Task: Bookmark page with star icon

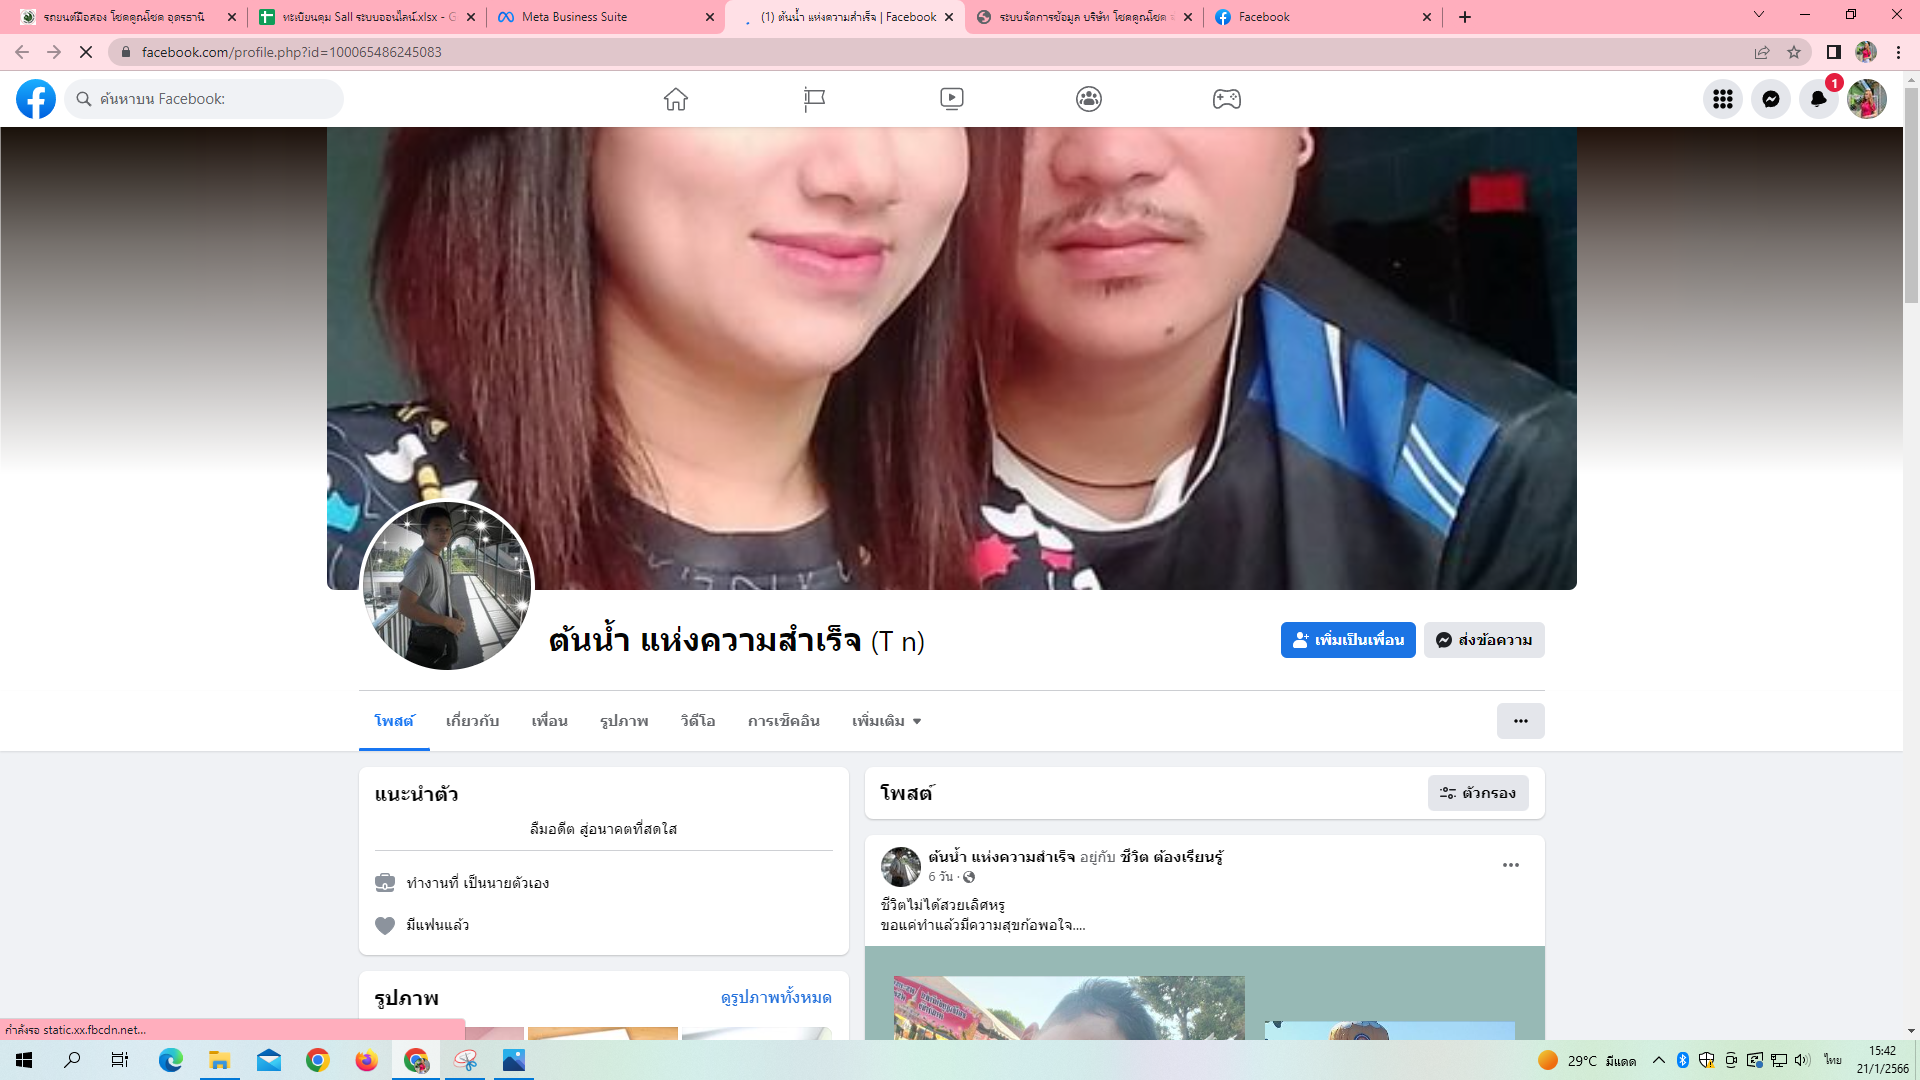Action: [x=1794, y=52]
